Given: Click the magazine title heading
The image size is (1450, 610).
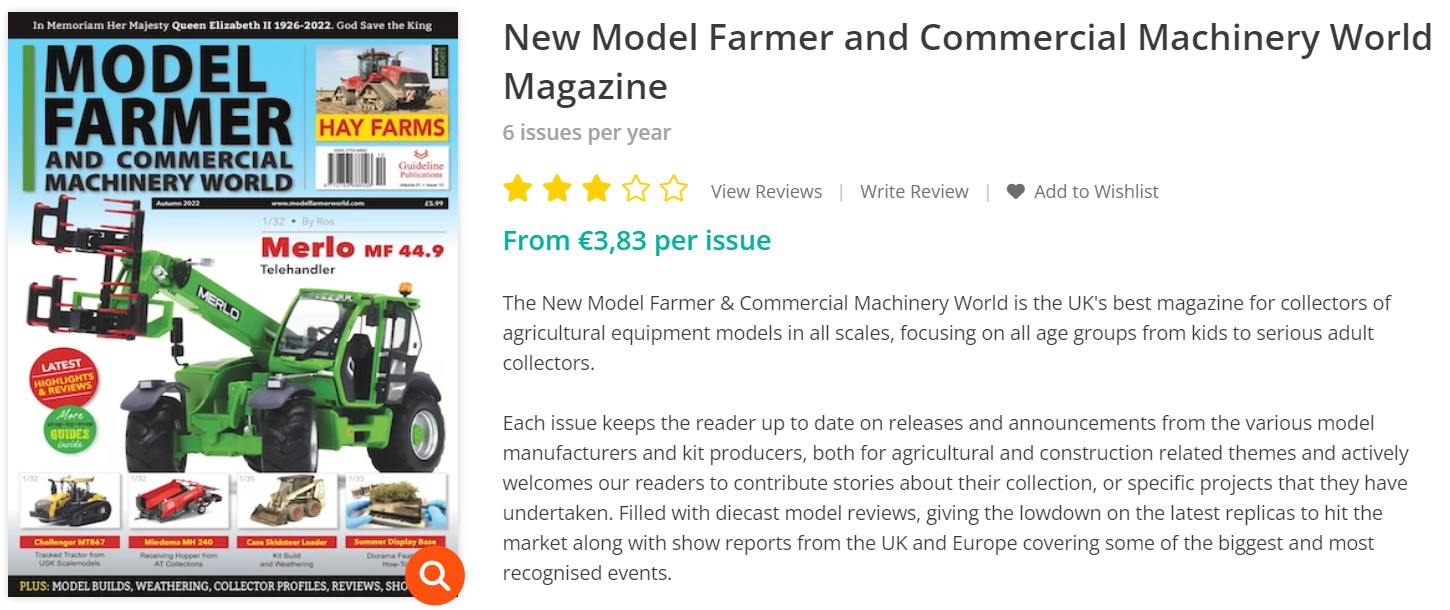Looking at the screenshot, I should (966, 62).
